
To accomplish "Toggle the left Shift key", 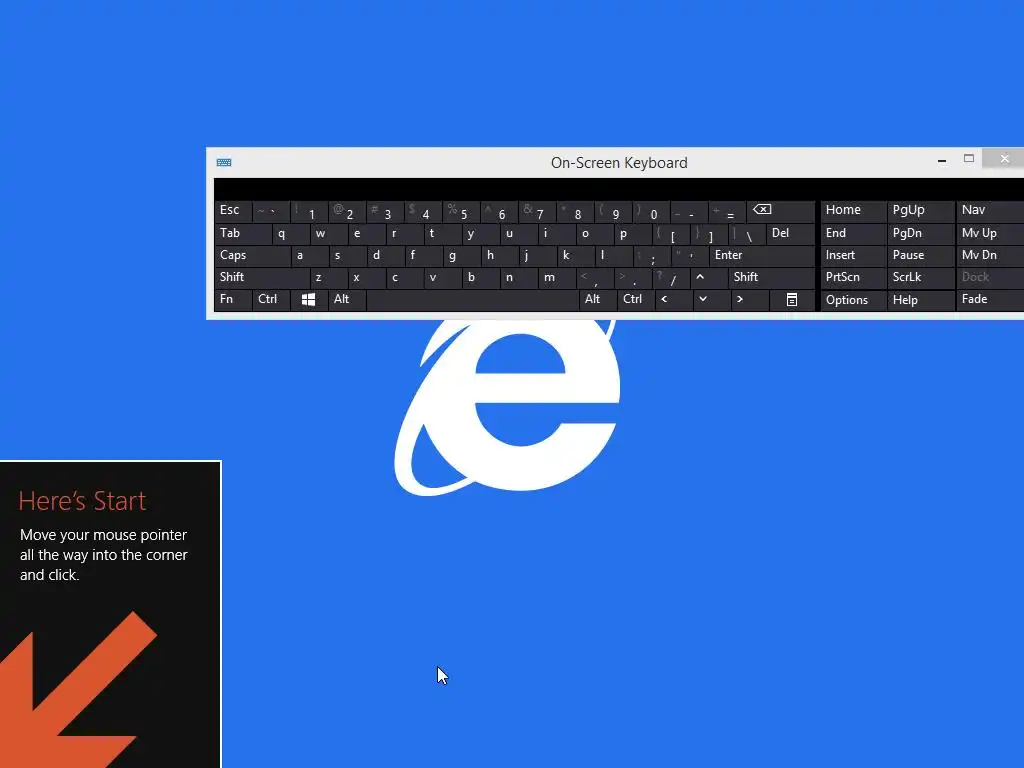I will tap(261, 278).
